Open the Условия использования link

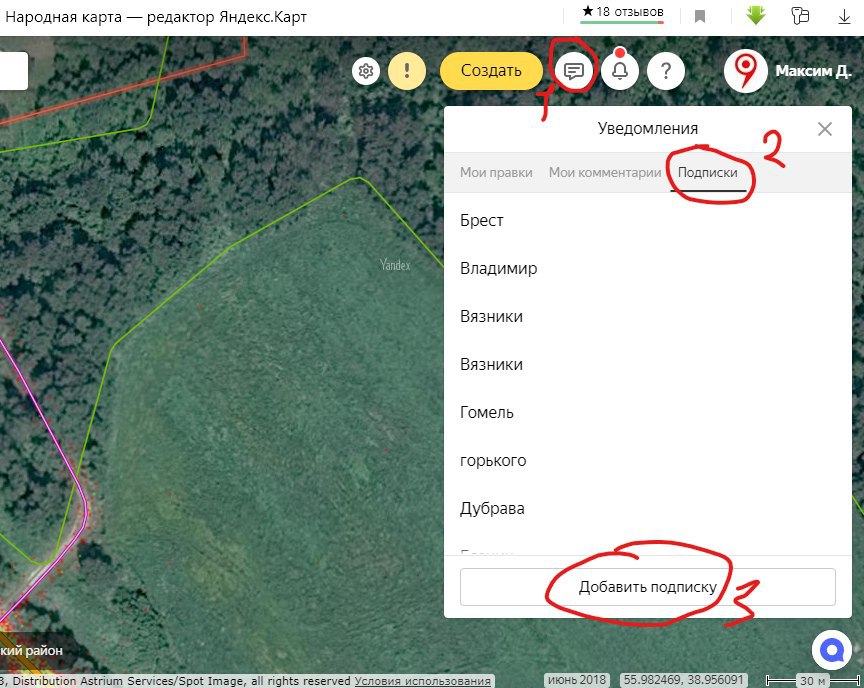coord(422,681)
